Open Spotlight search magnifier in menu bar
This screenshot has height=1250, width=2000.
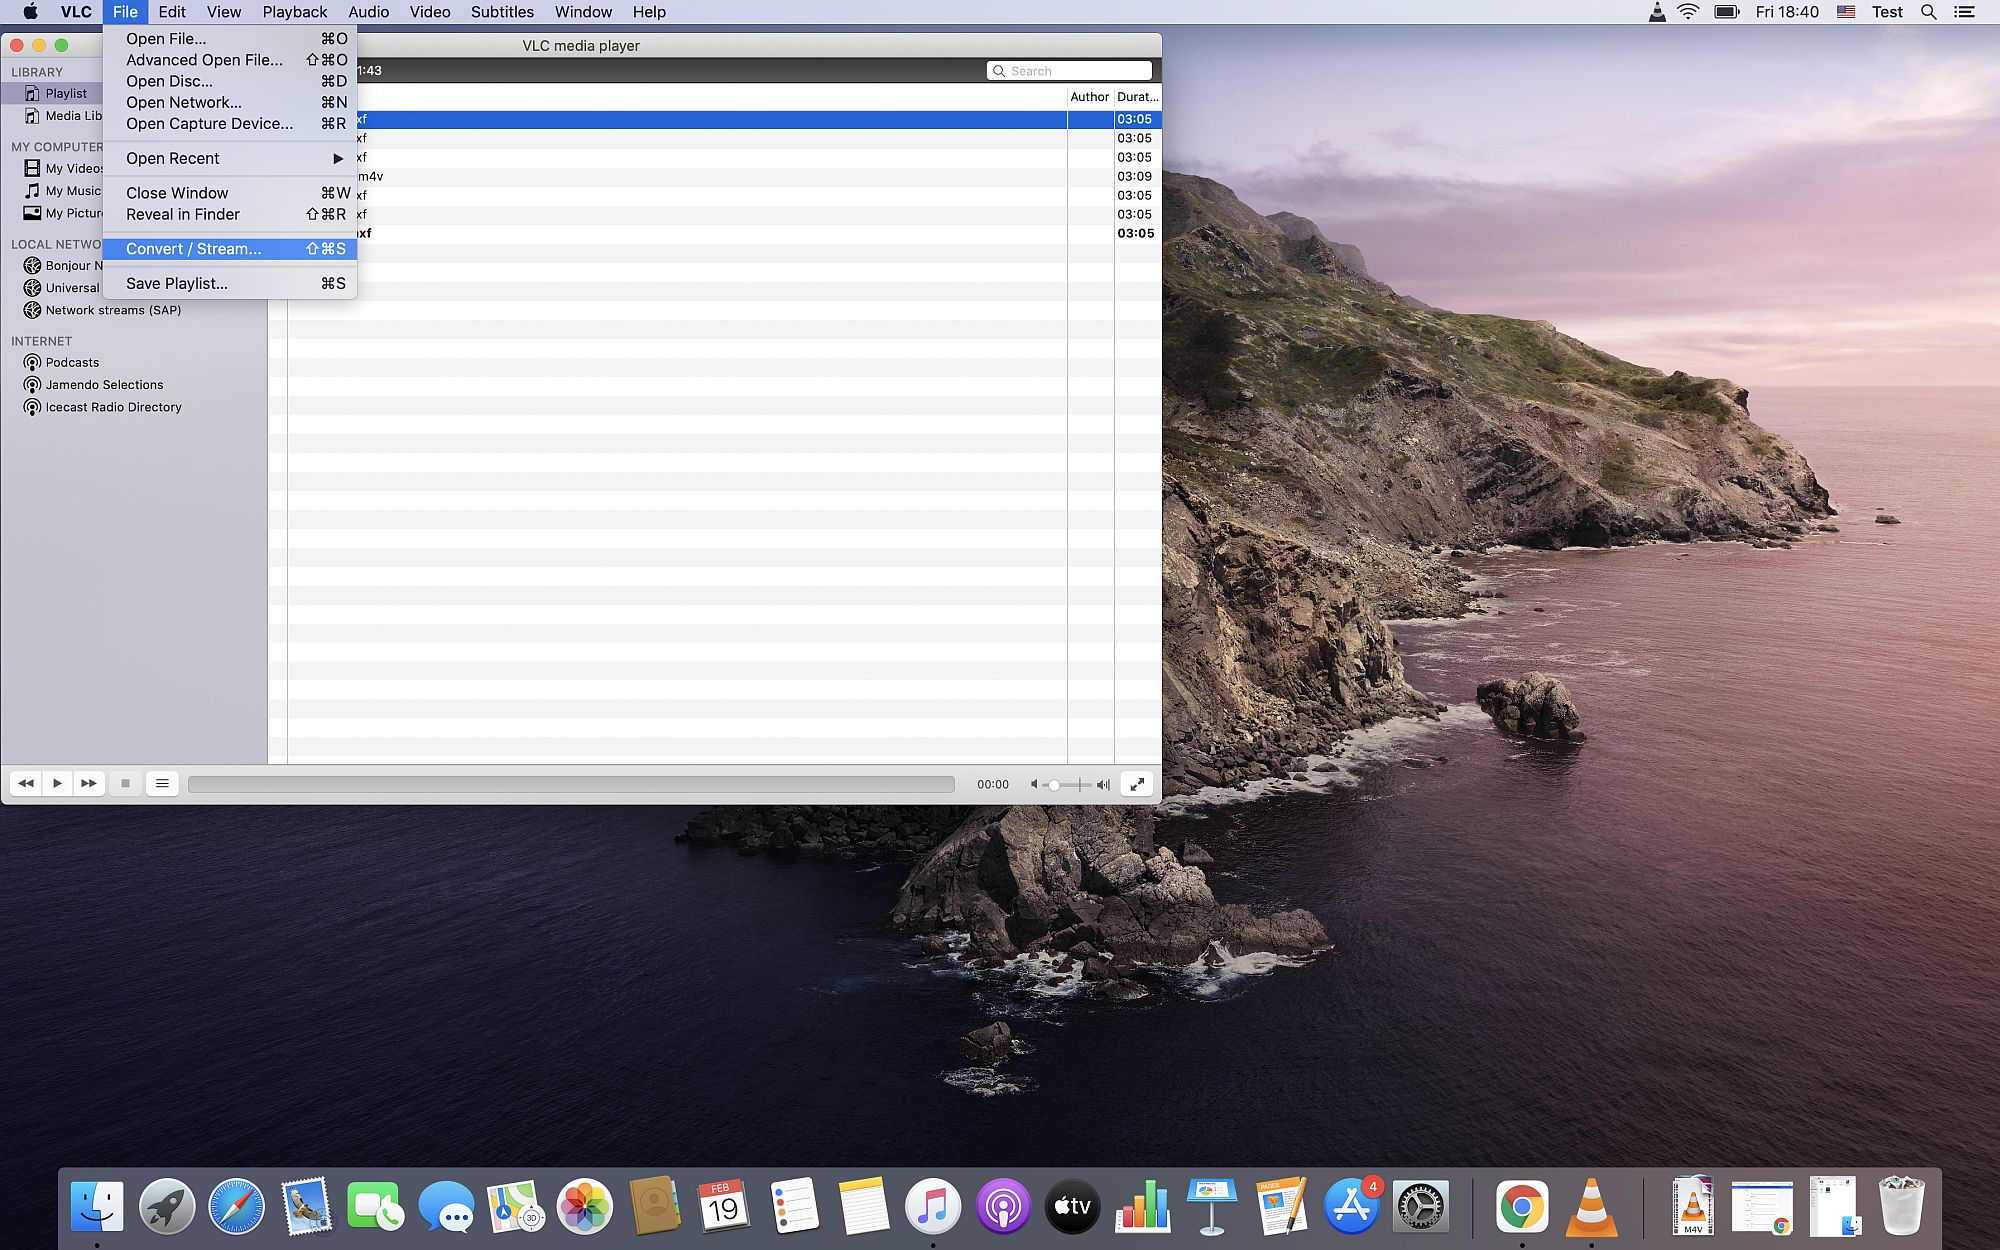(1929, 12)
